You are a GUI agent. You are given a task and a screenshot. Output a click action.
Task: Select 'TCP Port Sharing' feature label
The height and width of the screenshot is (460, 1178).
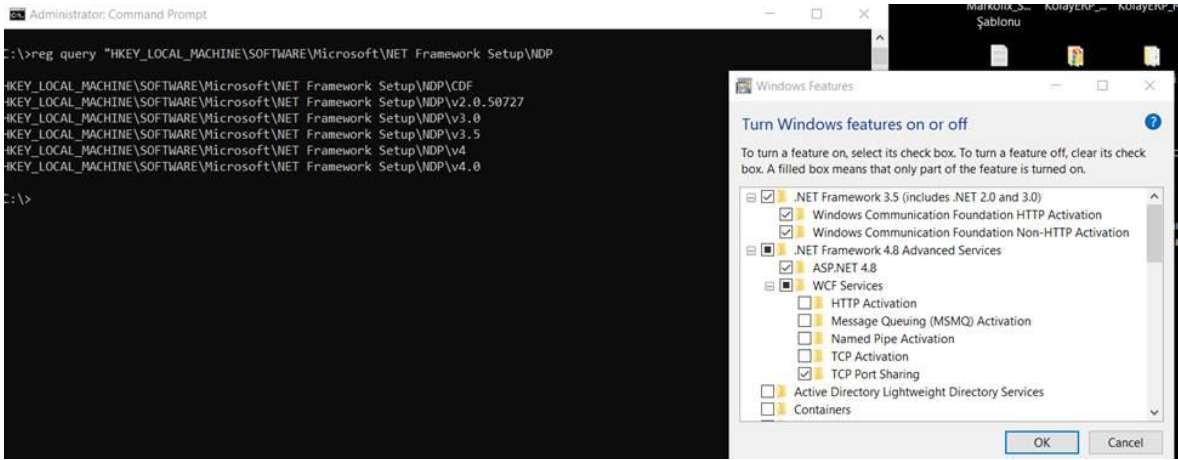pyautogui.click(x=875, y=374)
